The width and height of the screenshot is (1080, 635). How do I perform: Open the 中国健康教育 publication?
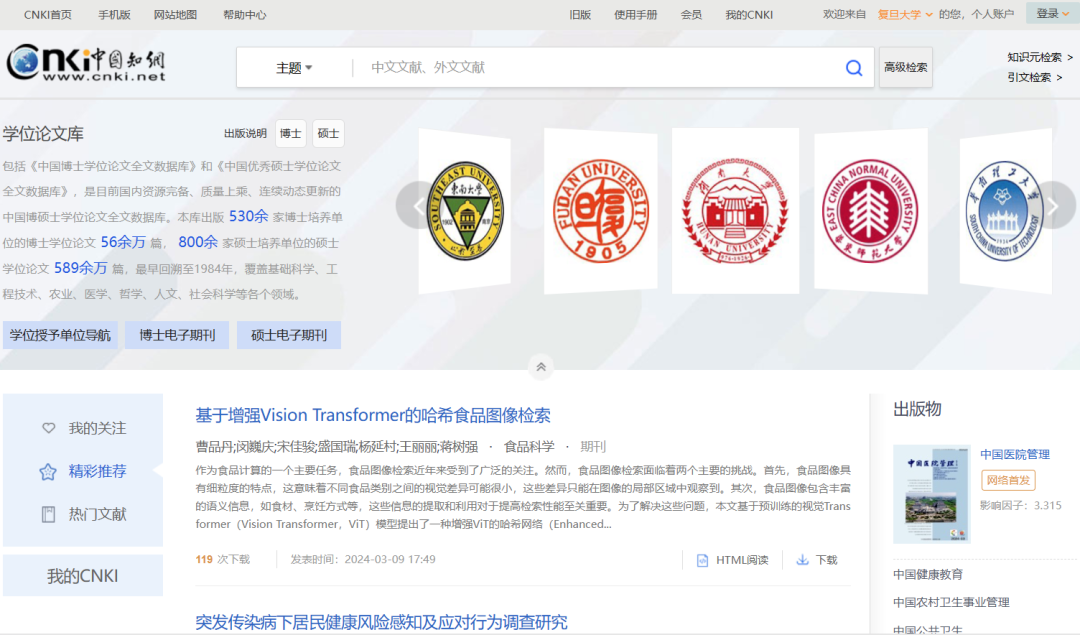click(928, 574)
